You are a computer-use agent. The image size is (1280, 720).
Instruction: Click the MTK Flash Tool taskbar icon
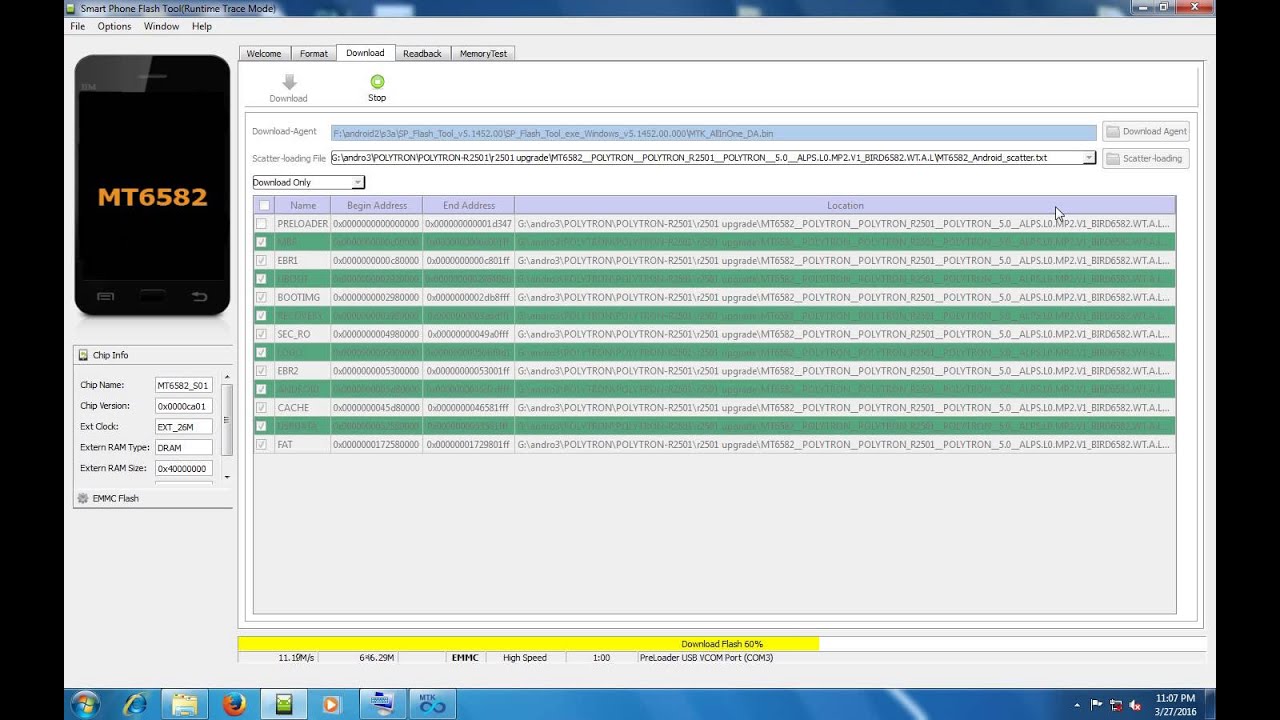[x=432, y=704]
